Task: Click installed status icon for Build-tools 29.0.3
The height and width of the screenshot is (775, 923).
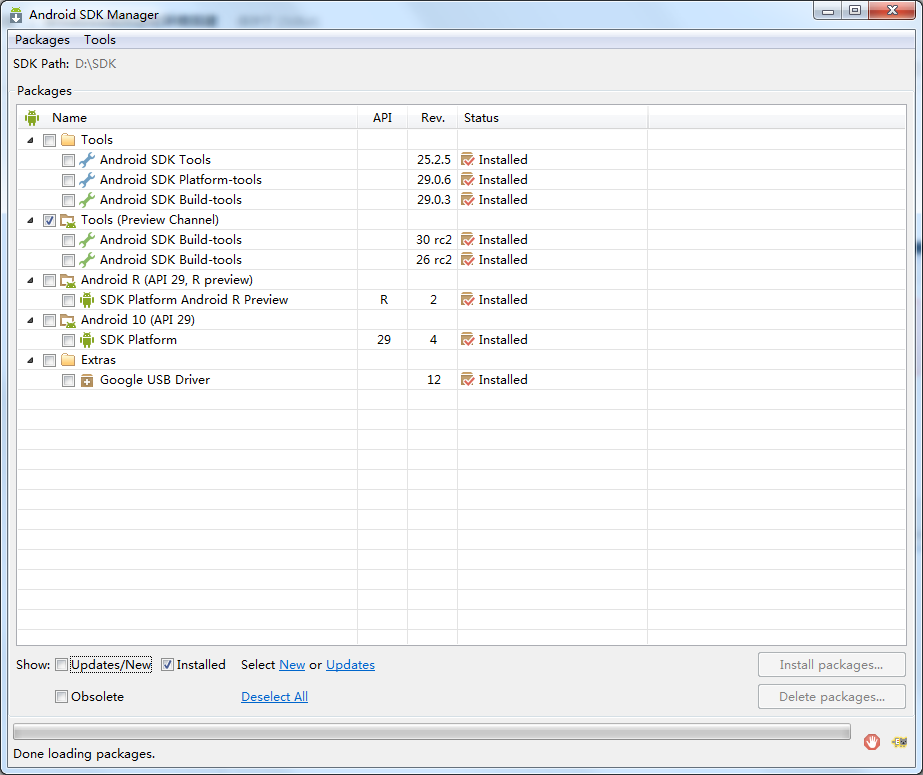Action: 467,200
